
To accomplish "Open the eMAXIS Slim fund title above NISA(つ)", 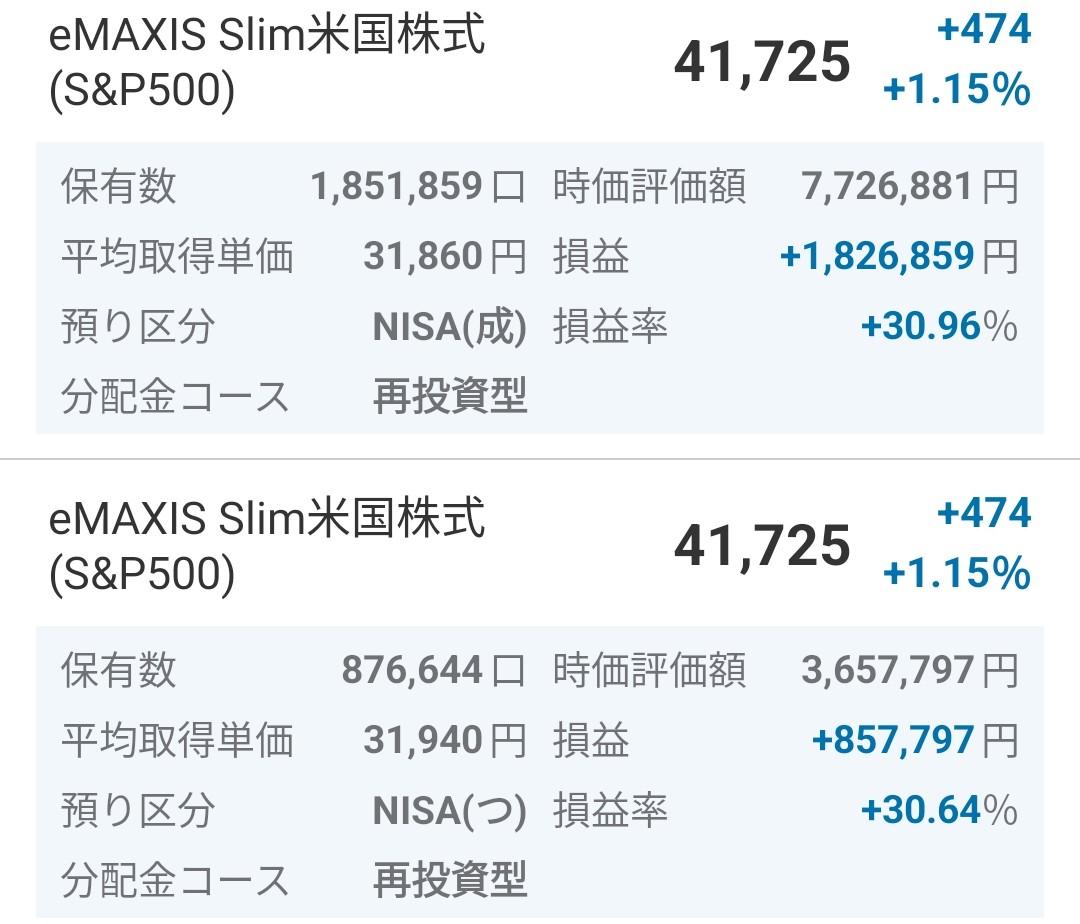I will (267, 546).
